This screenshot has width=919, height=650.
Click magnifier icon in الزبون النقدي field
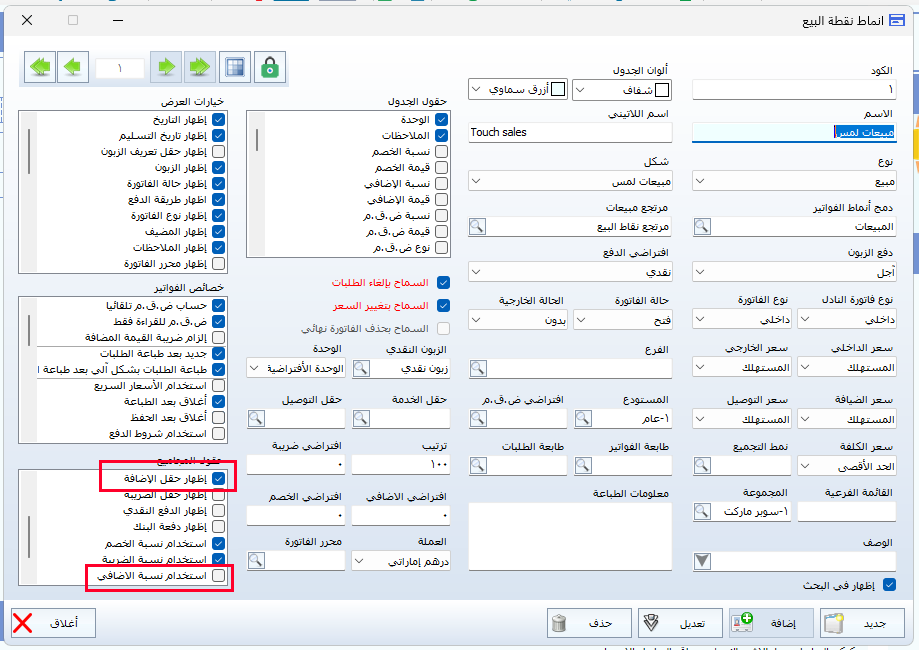[x=361, y=368]
